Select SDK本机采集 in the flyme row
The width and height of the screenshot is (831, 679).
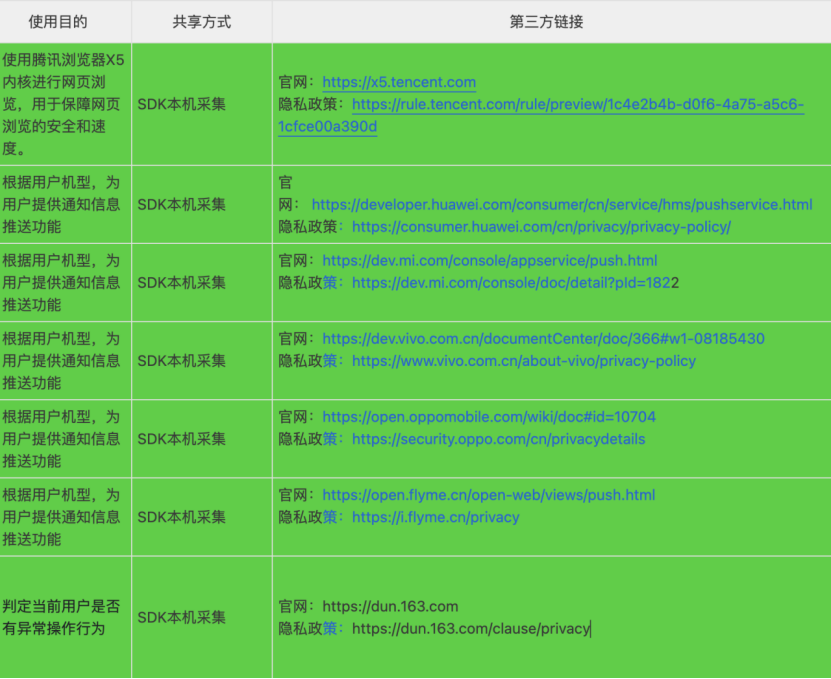click(x=182, y=517)
